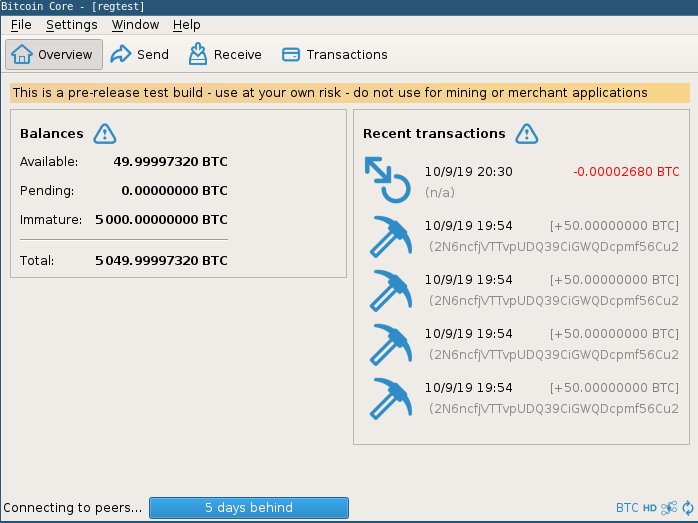Click the Immature balance 5 000.00000000 BTC
The width and height of the screenshot is (698, 523).
point(161,219)
